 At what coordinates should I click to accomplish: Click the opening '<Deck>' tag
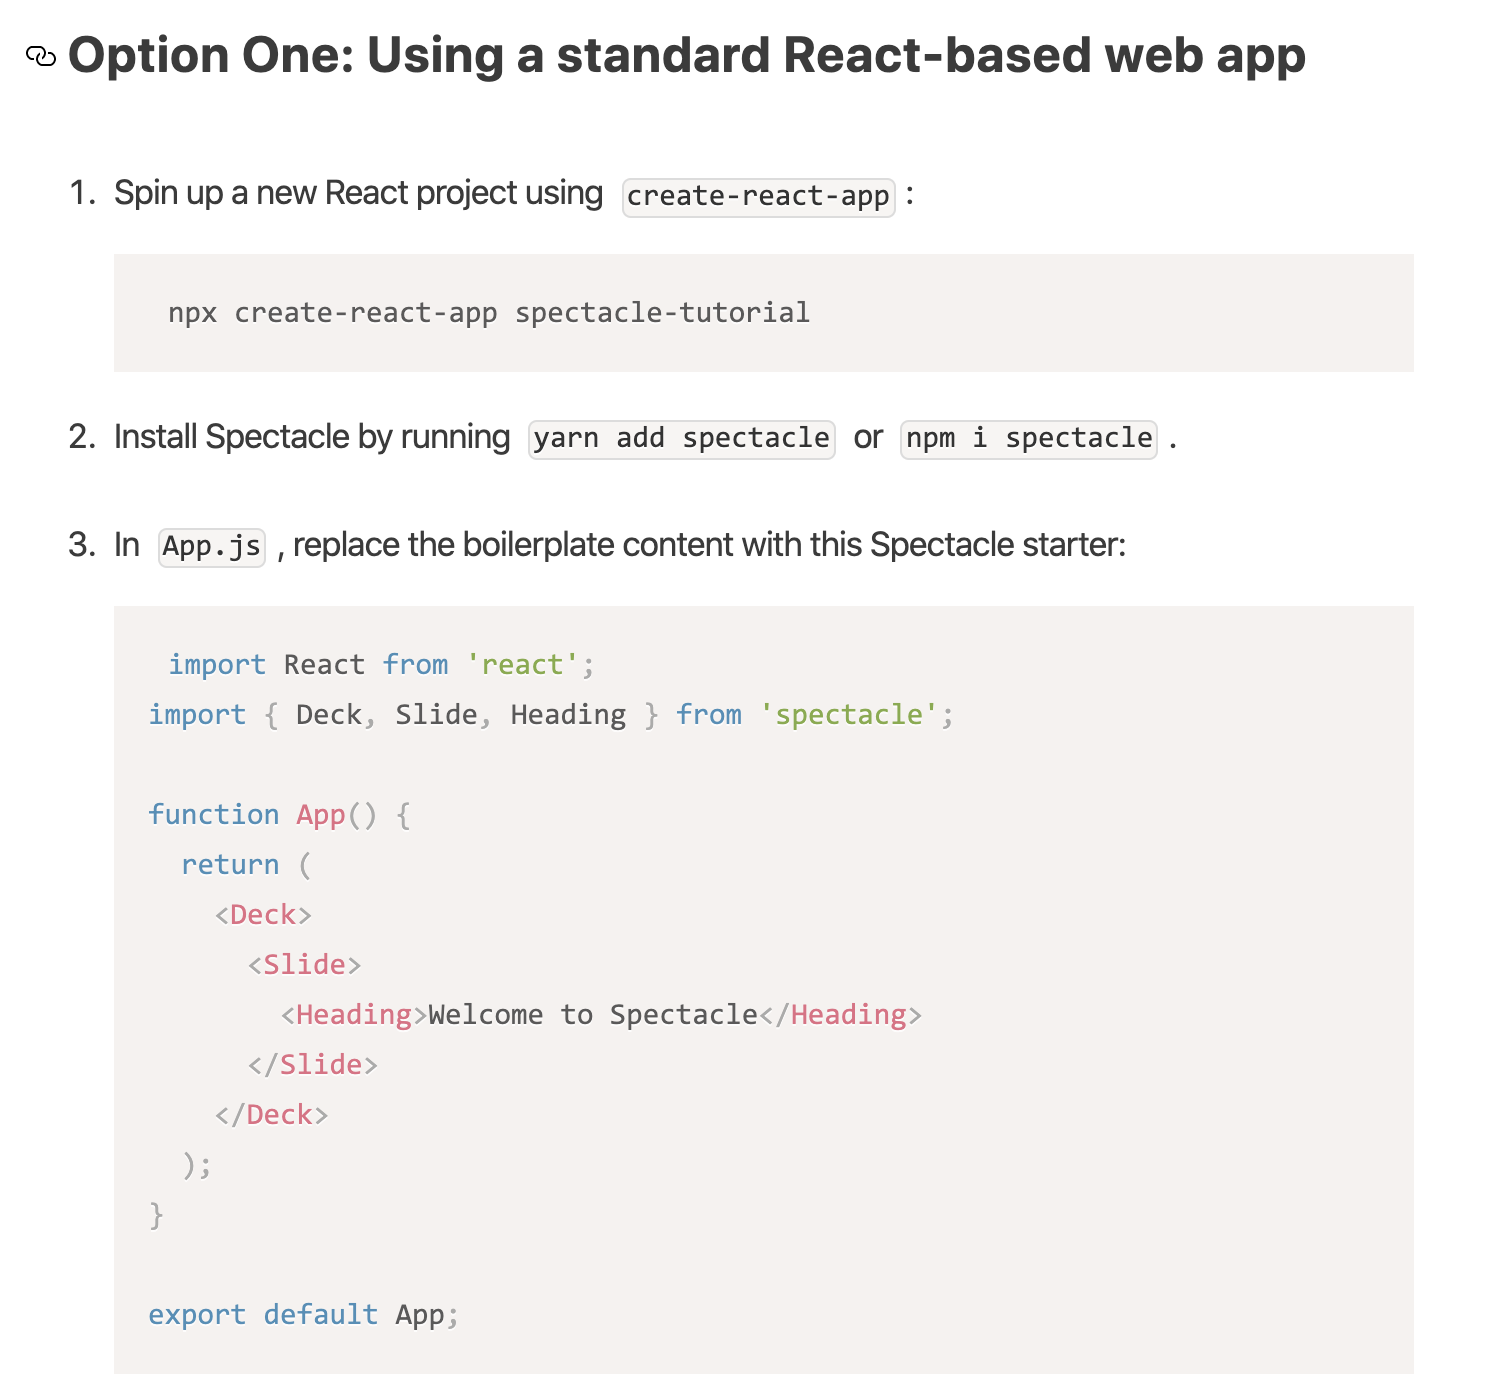(x=263, y=915)
